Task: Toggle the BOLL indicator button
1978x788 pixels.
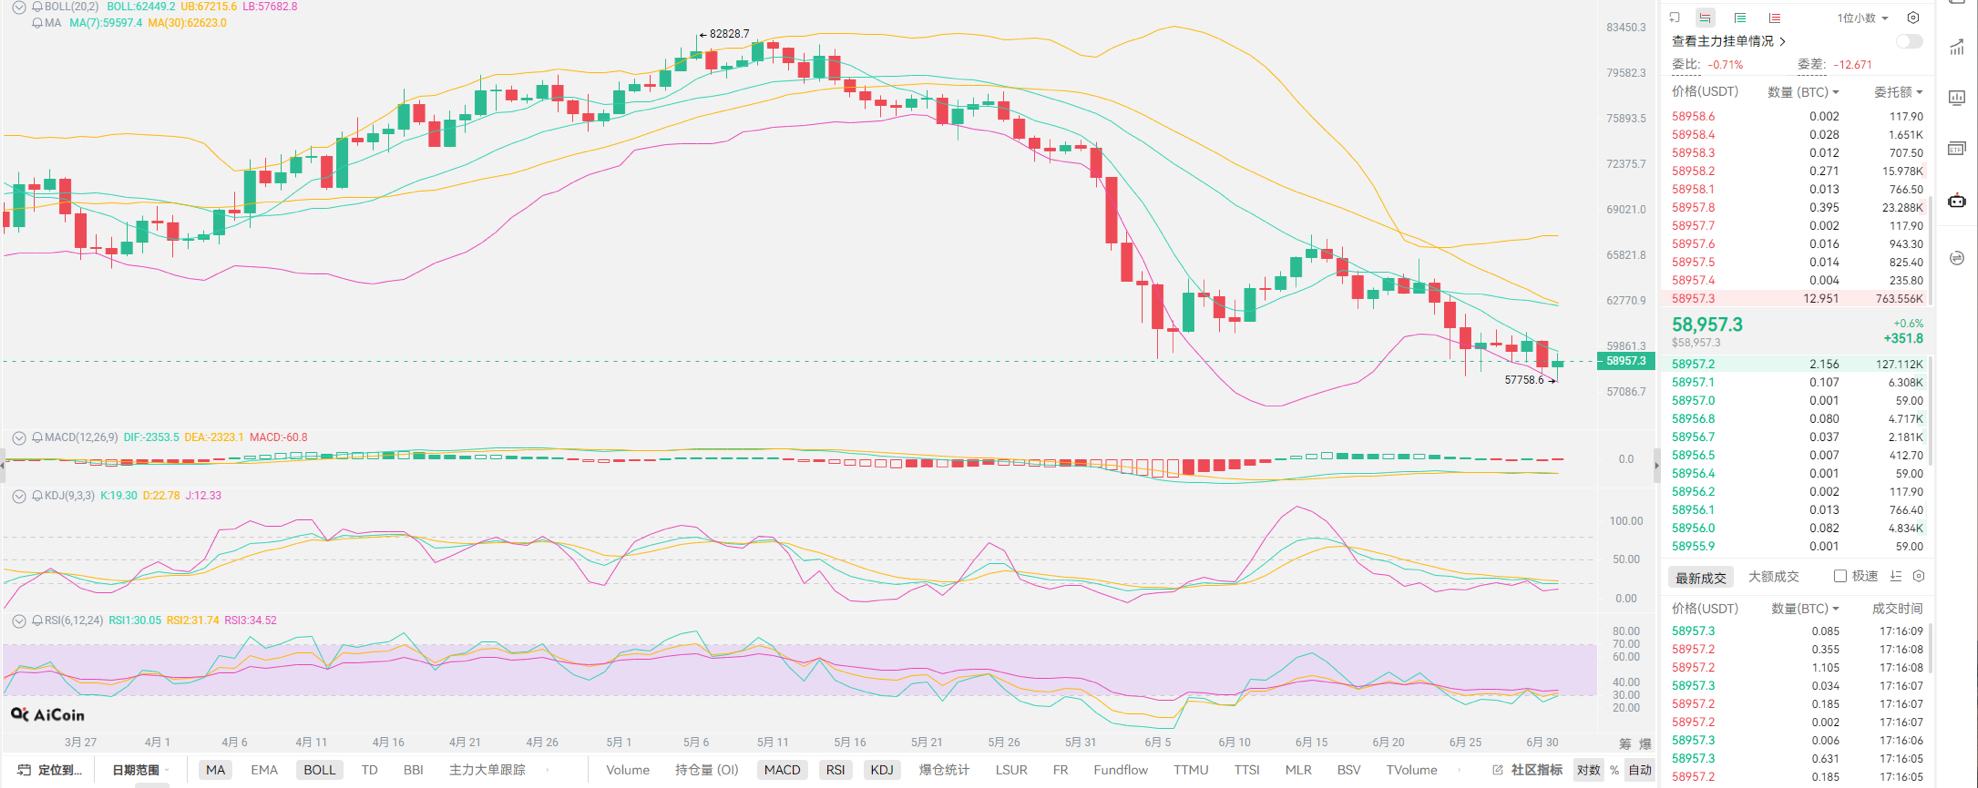Action: (x=319, y=770)
